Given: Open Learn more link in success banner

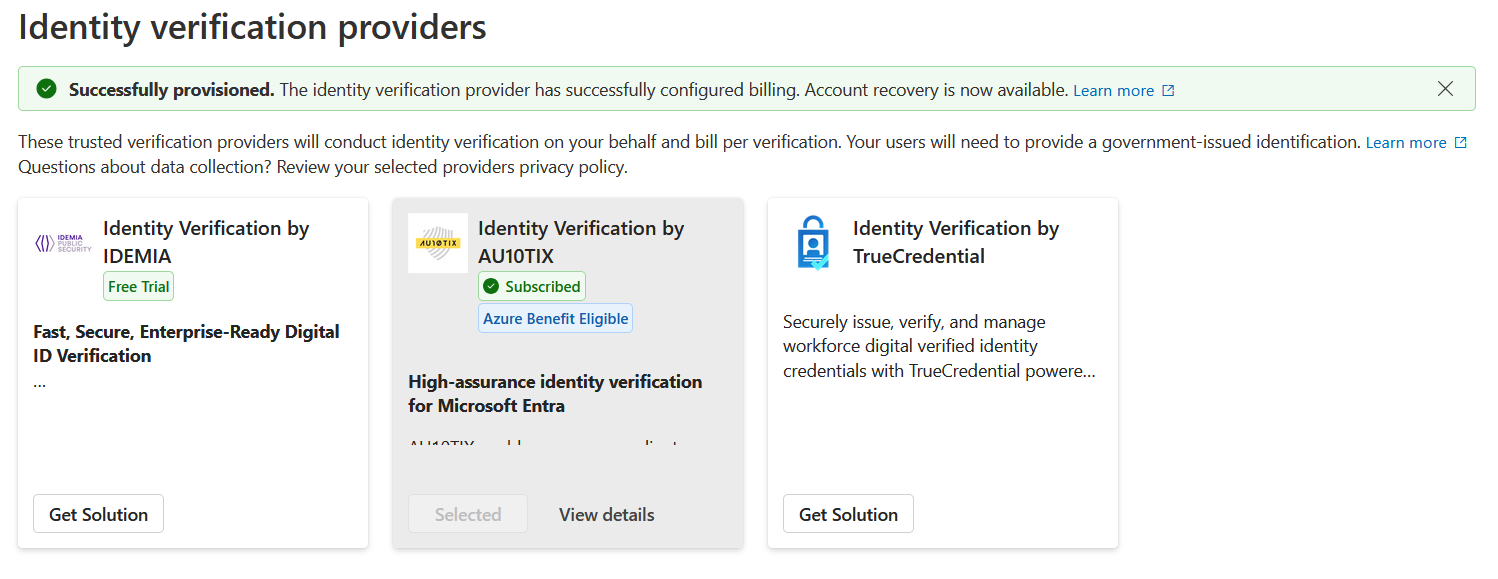Looking at the screenshot, I should point(1113,91).
